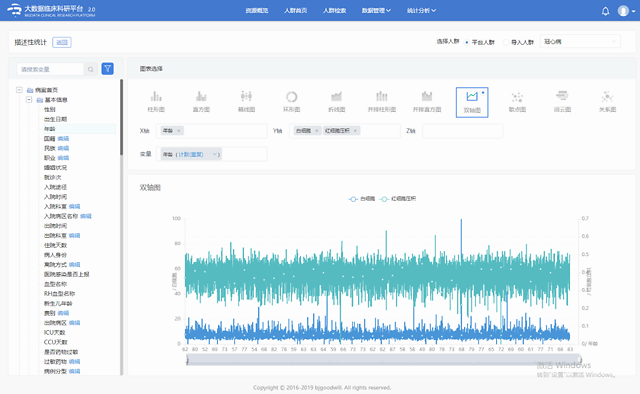Click the blue filter funnel button
This screenshot has width=640, height=394.
[107, 69]
